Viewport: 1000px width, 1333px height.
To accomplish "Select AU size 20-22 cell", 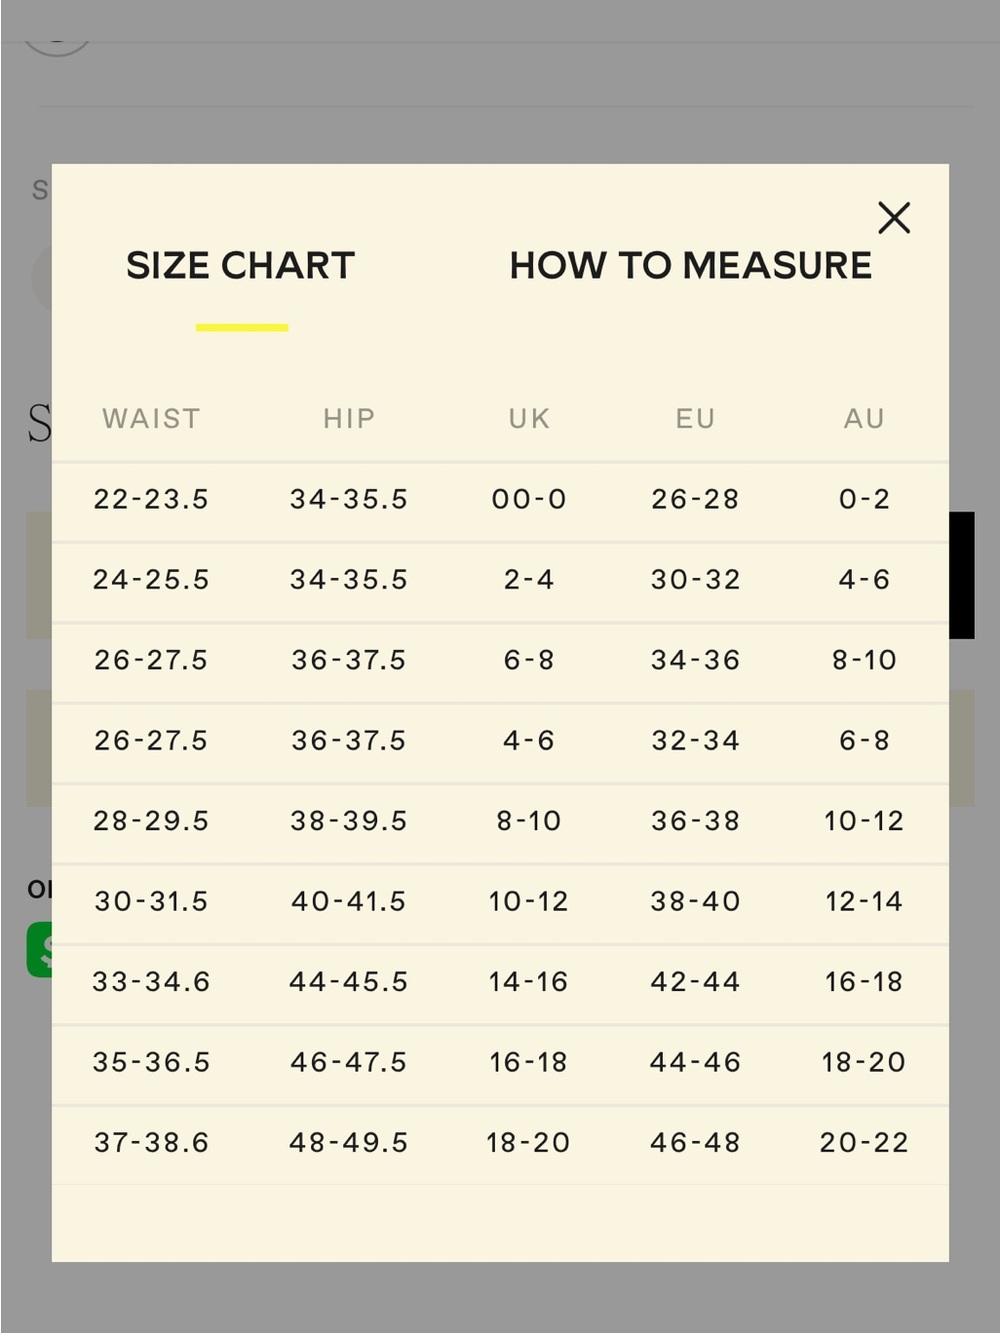I will point(864,1142).
